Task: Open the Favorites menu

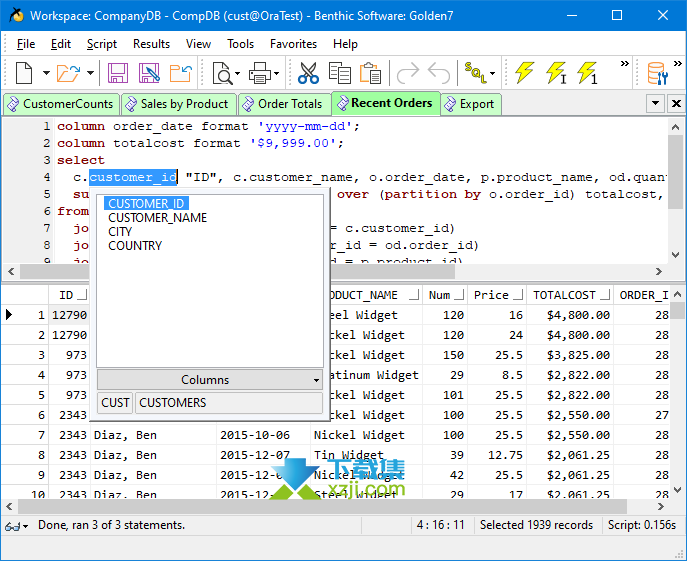Action: (x=293, y=44)
